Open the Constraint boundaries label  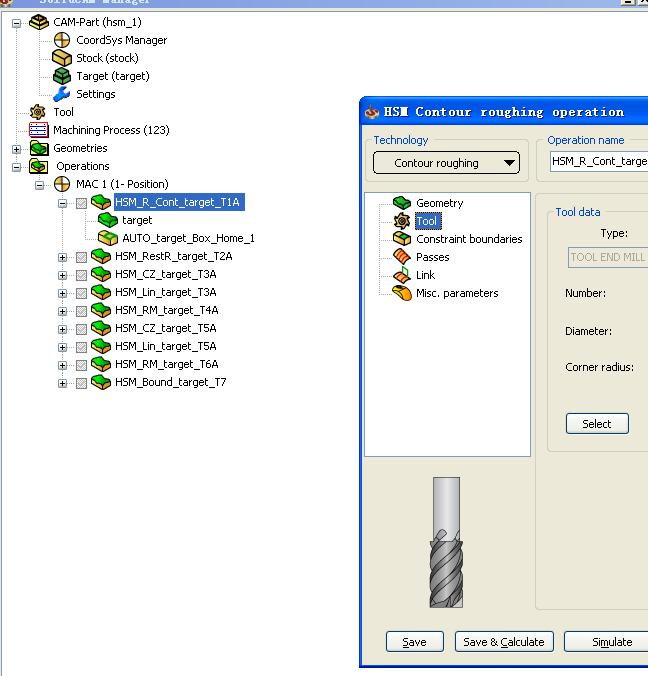469,239
